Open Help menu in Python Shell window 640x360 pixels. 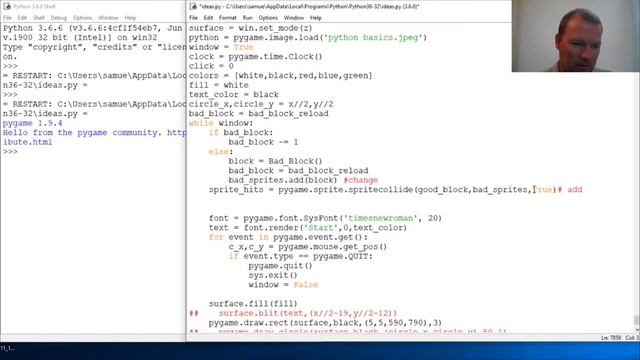(130, 18)
